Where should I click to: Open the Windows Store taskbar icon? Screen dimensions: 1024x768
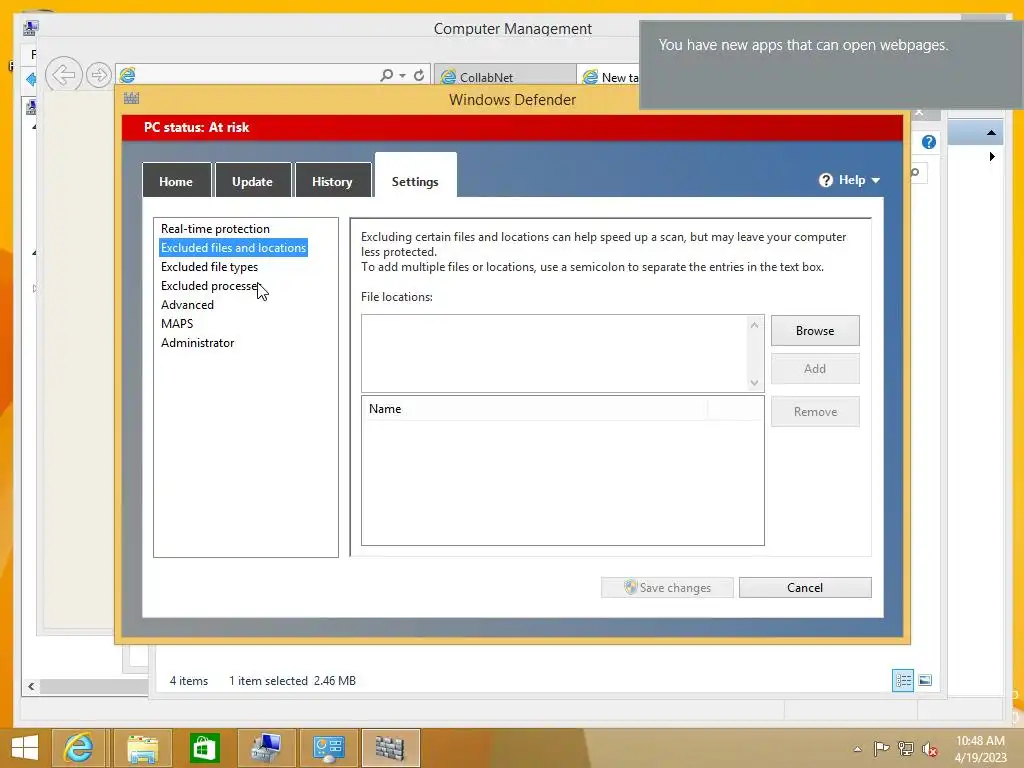pyautogui.click(x=204, y=748)
